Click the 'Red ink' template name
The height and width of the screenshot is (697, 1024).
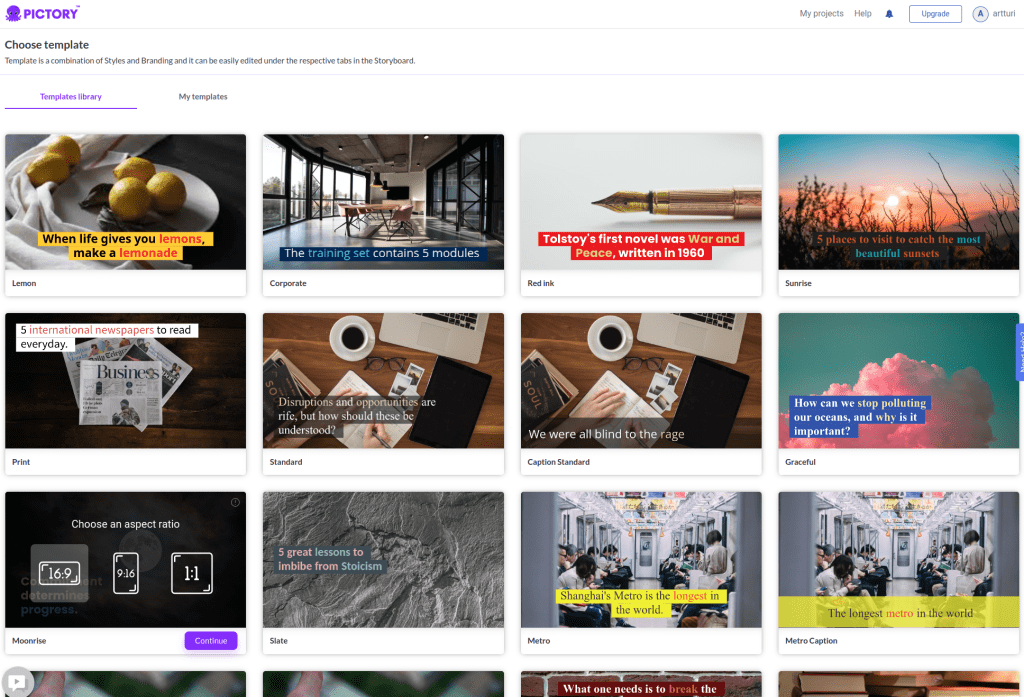541,284
